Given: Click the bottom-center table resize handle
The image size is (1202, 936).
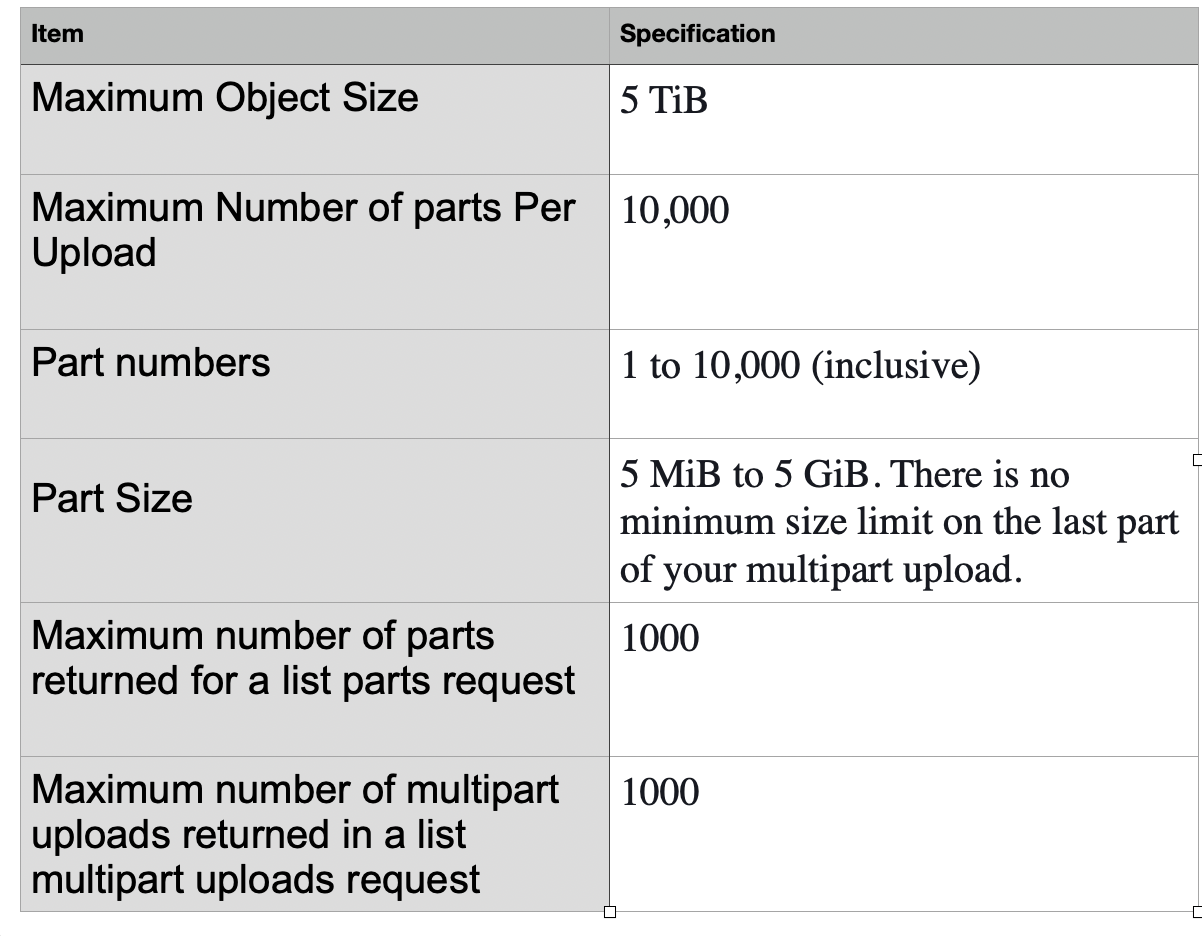Looking at the screenshot, I should [610, 912].
